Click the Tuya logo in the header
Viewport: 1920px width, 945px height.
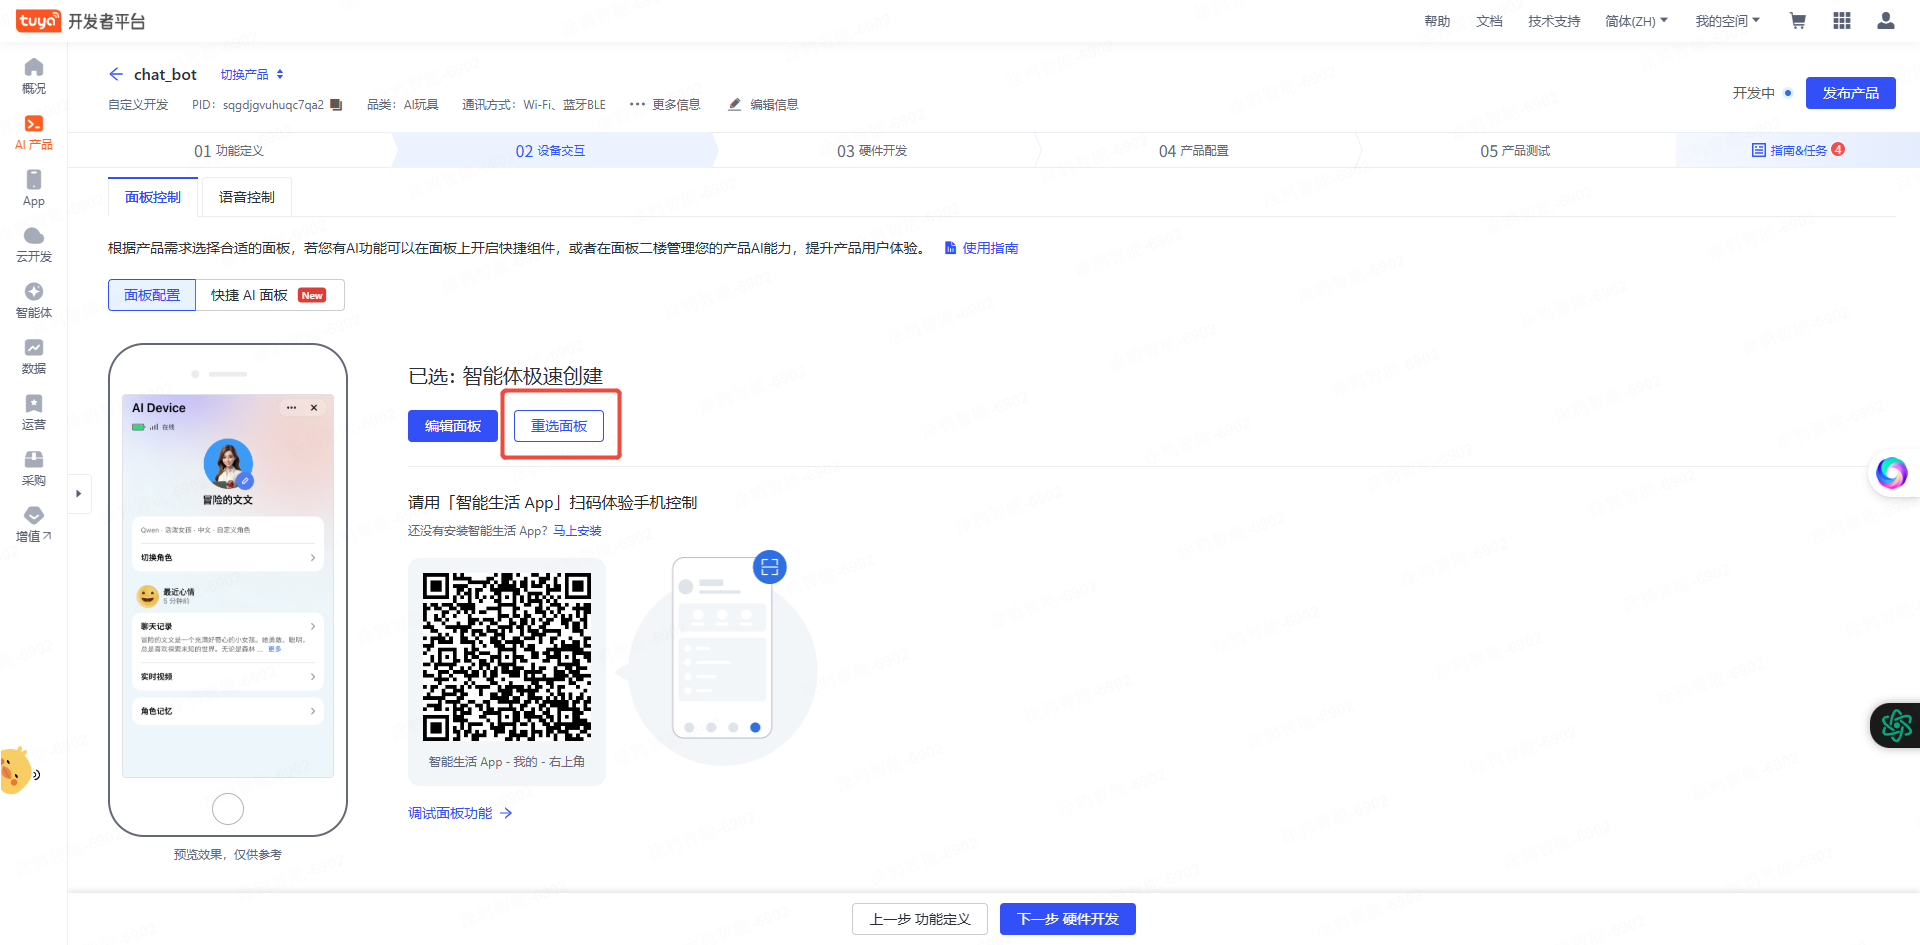coord(38,21)
